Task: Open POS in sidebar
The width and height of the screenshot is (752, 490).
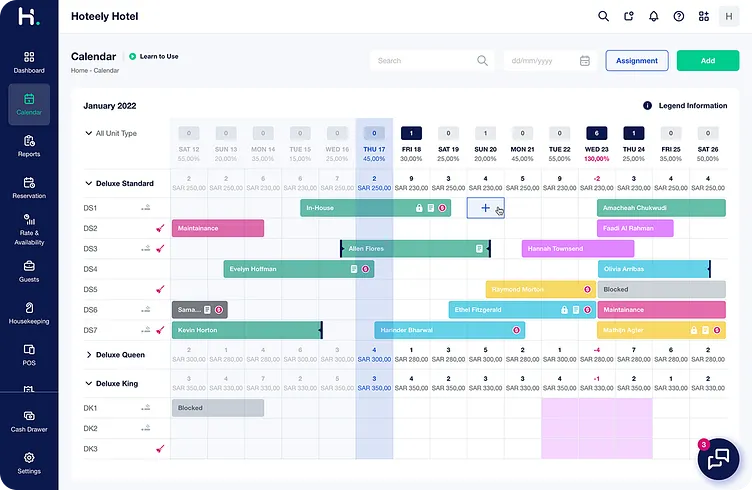Action: pyautogui.click(x=29, y=355)
